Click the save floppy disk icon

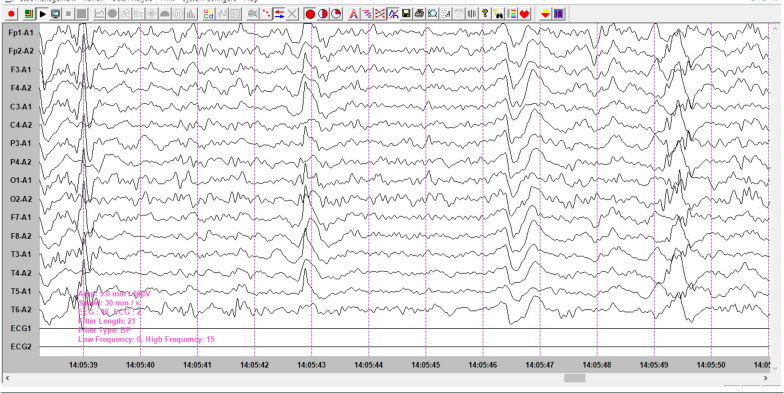pos(406,14)
